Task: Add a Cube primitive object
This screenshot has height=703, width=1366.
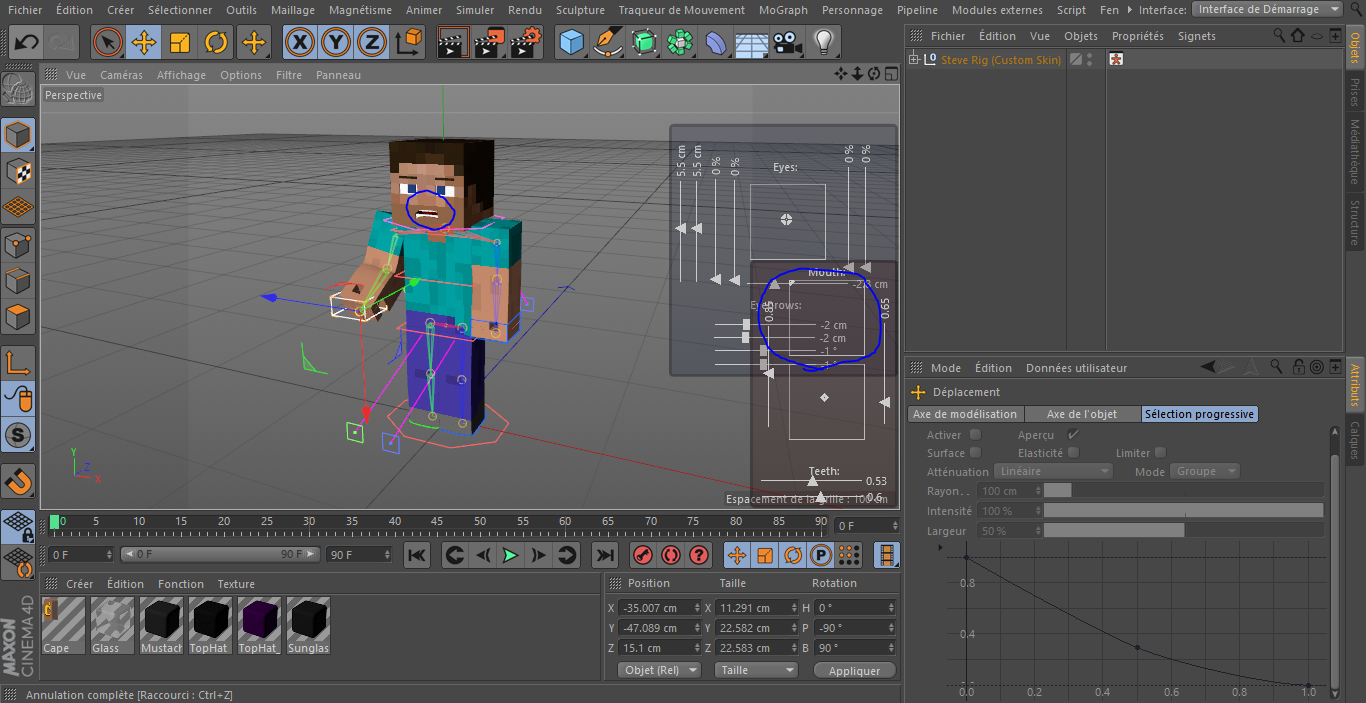Action: coord(572,43)
